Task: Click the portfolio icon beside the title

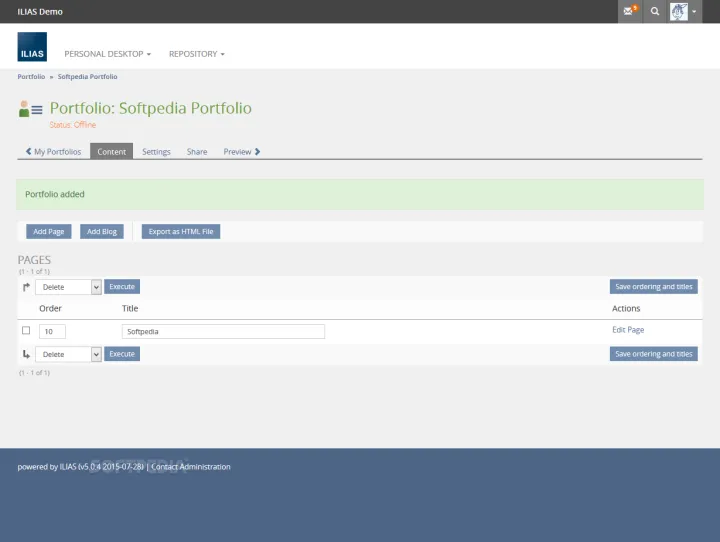Action: (x=30, y=109)
